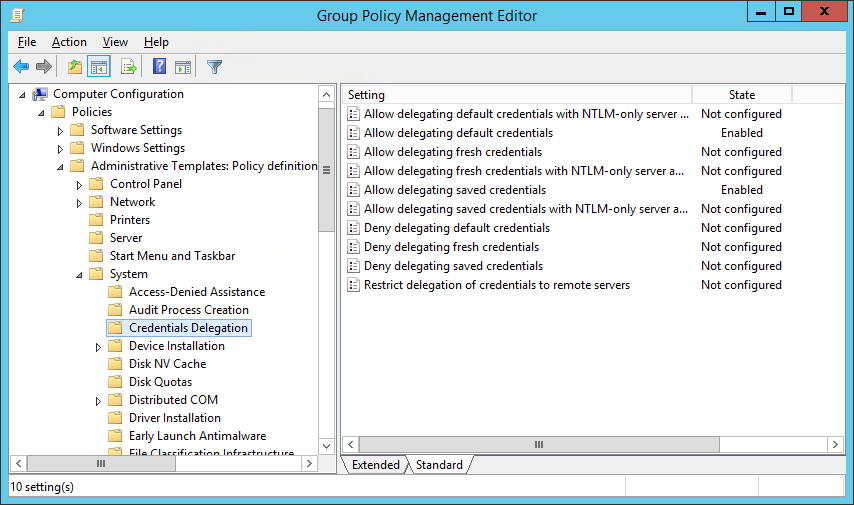Open the View menu

pyautogui.click(x=115, y=42)
